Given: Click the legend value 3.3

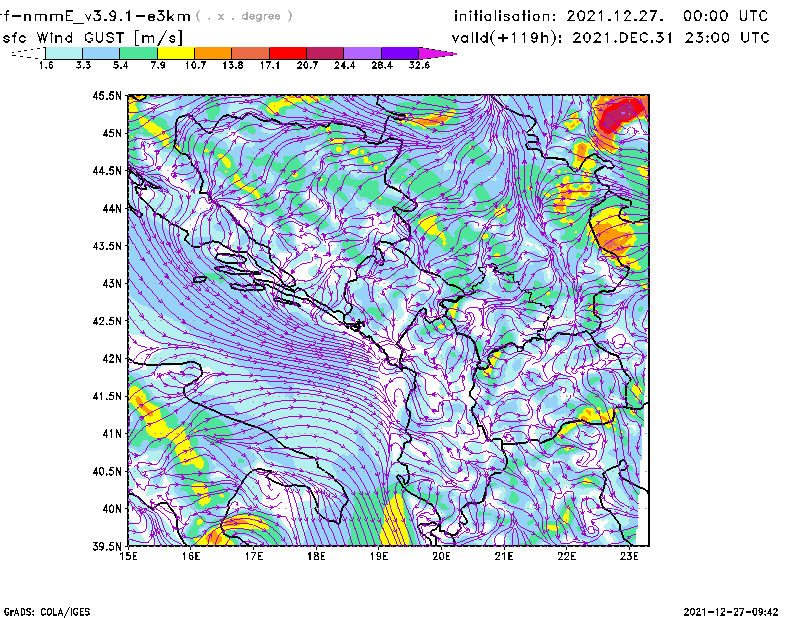Looking at the screenshot, I should pyautogui.click(x=83, y=65).
